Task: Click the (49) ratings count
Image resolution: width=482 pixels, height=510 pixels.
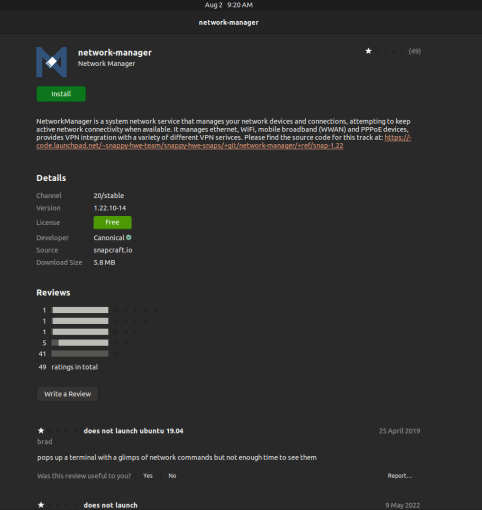Action: coord(415,51)
